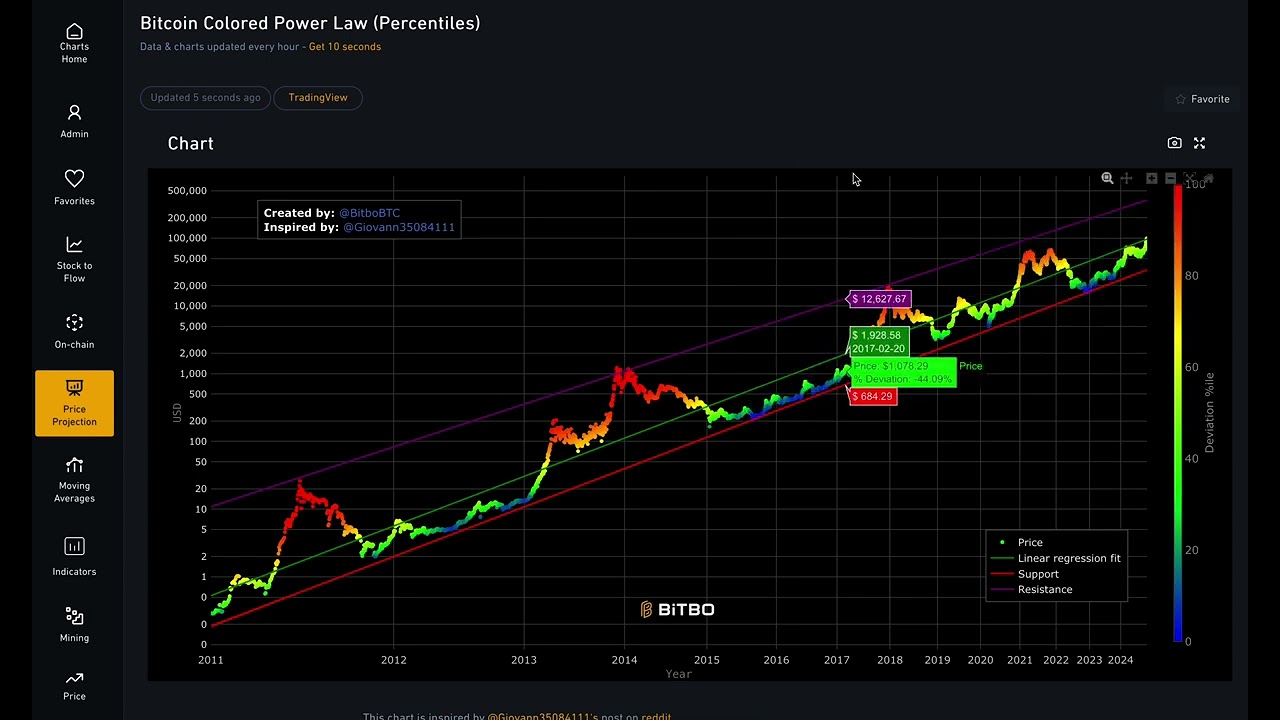Click the Bitcoin Colored Power Law title

(310, 23)
